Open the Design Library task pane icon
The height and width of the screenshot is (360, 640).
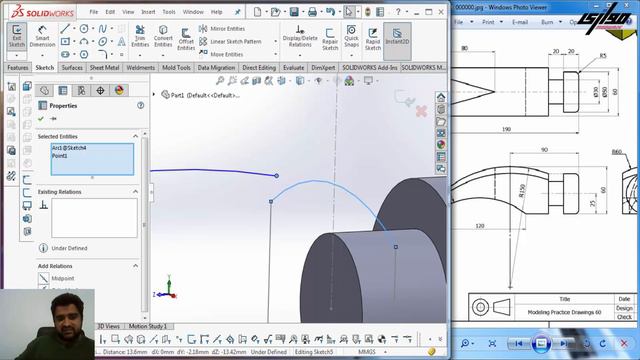(x=441, y=109)
